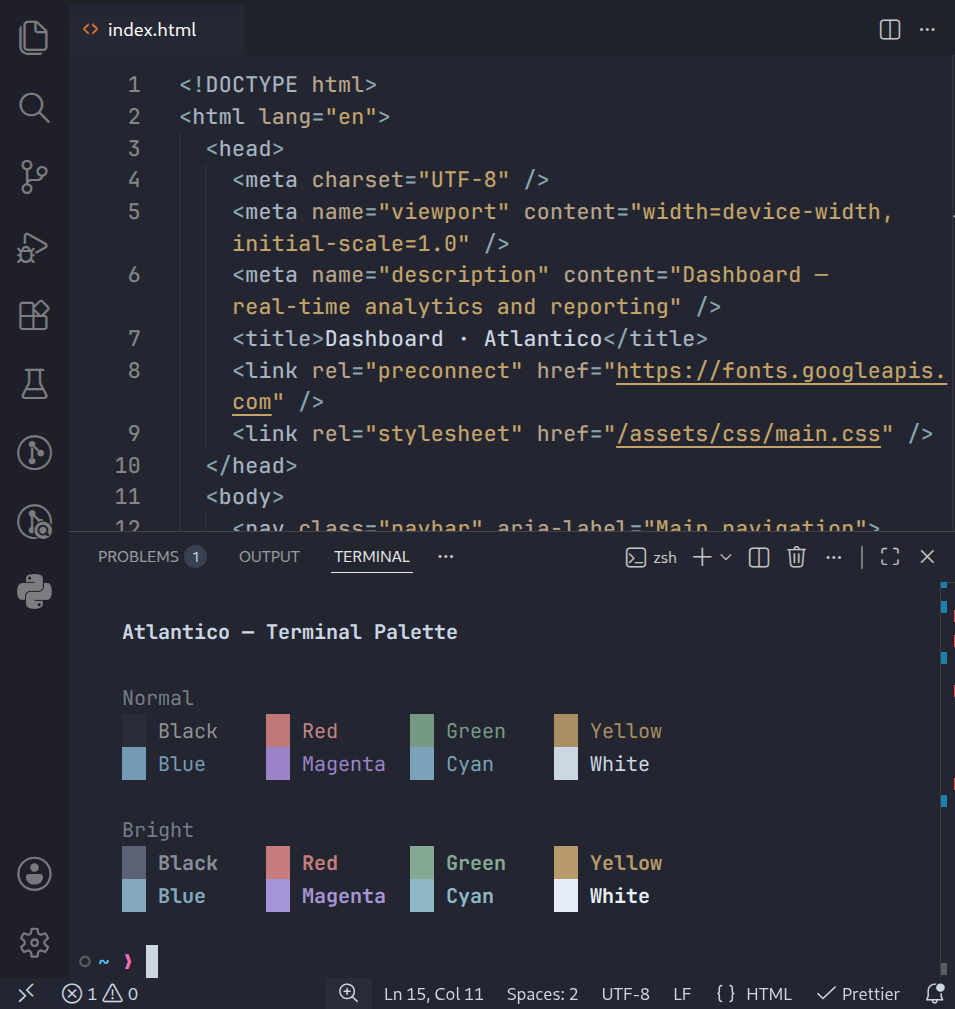Click the 'Bright' palette label

point(158,830)
